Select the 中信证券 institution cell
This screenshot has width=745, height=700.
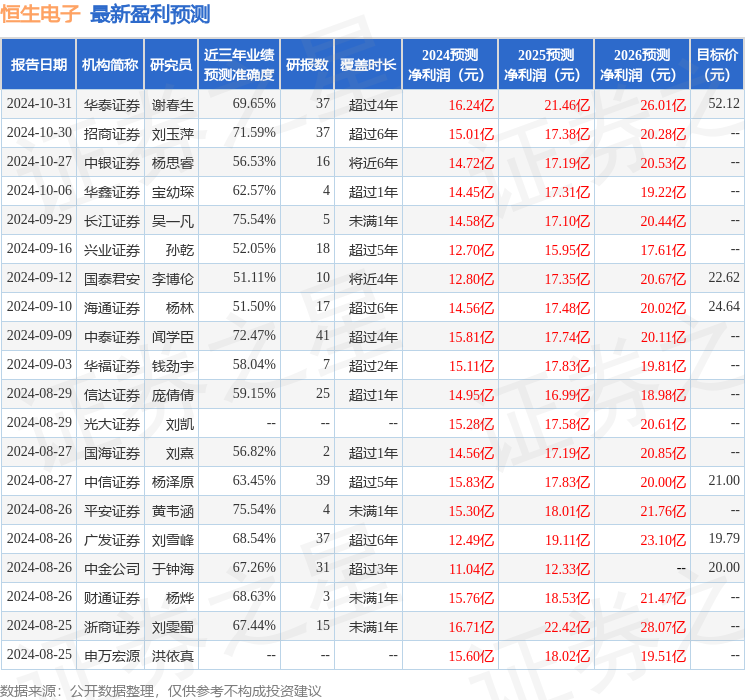[112, 481]
